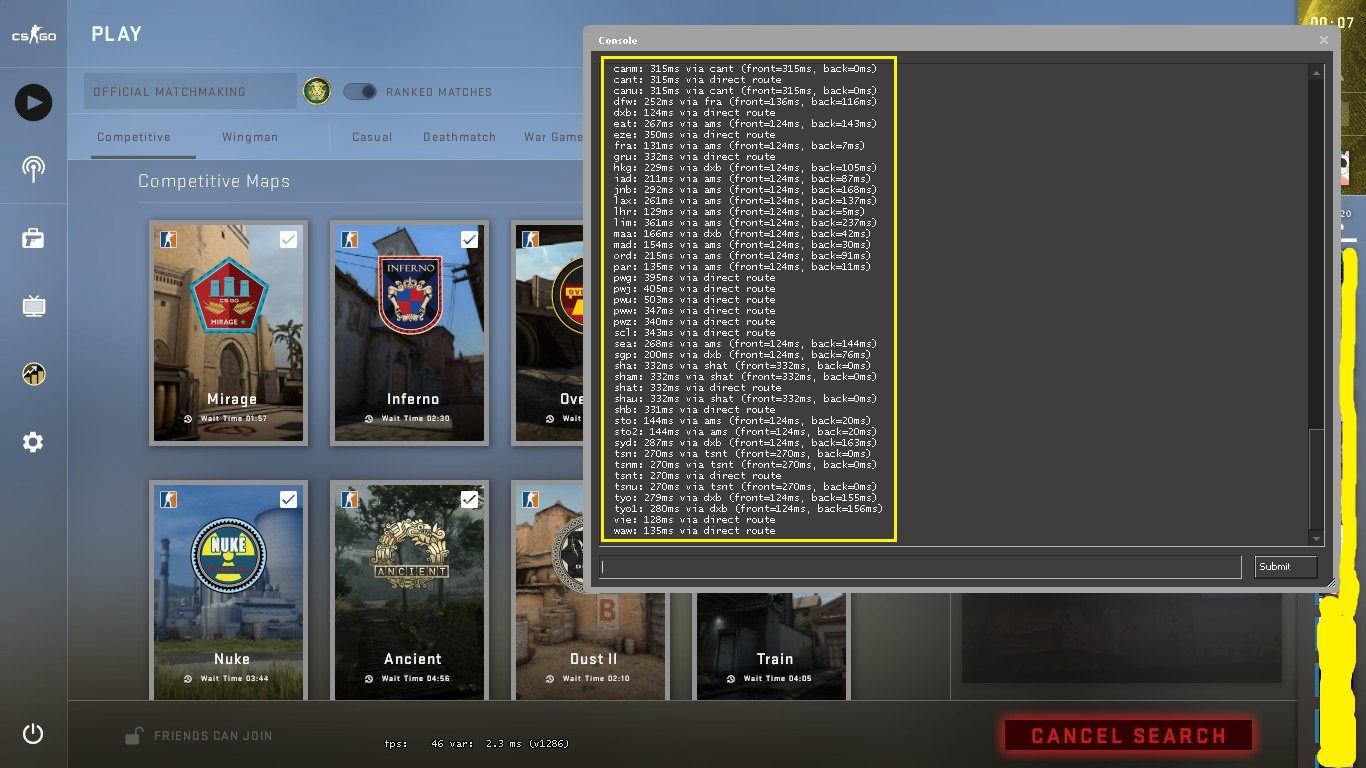
Task: Click the Prime badge next to matchmaking
Action: (x=316, y=92)
